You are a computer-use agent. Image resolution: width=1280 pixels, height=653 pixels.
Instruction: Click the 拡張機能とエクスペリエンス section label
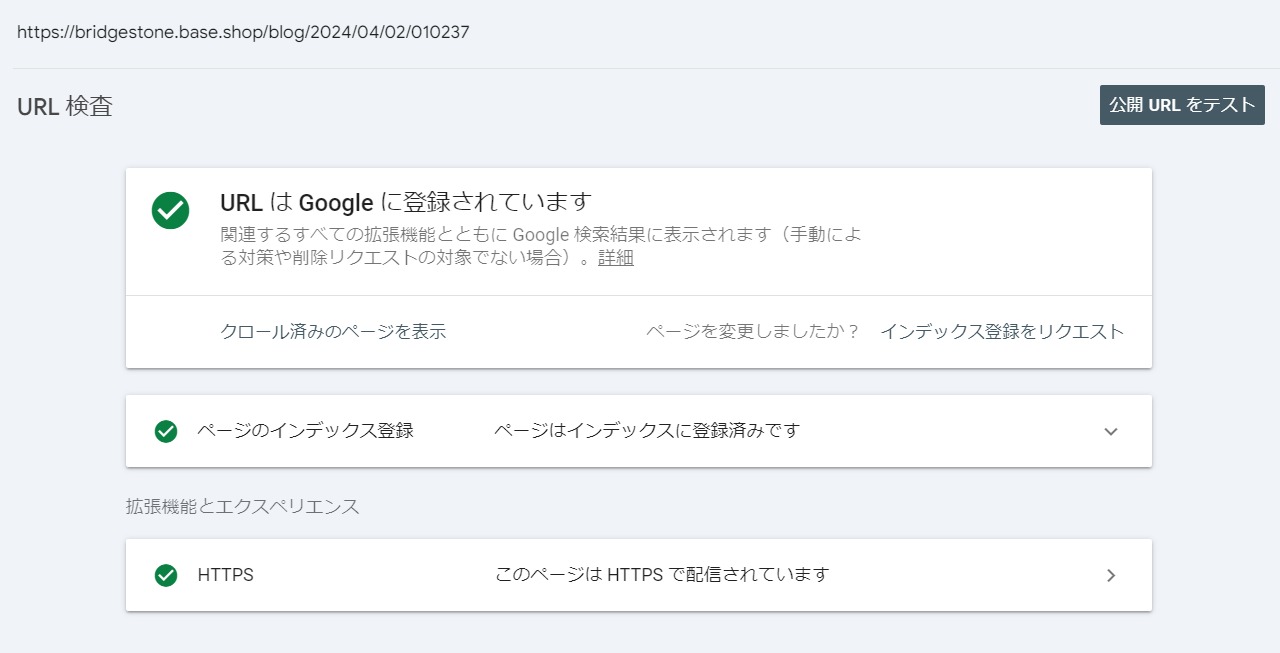tap(243, 506)
